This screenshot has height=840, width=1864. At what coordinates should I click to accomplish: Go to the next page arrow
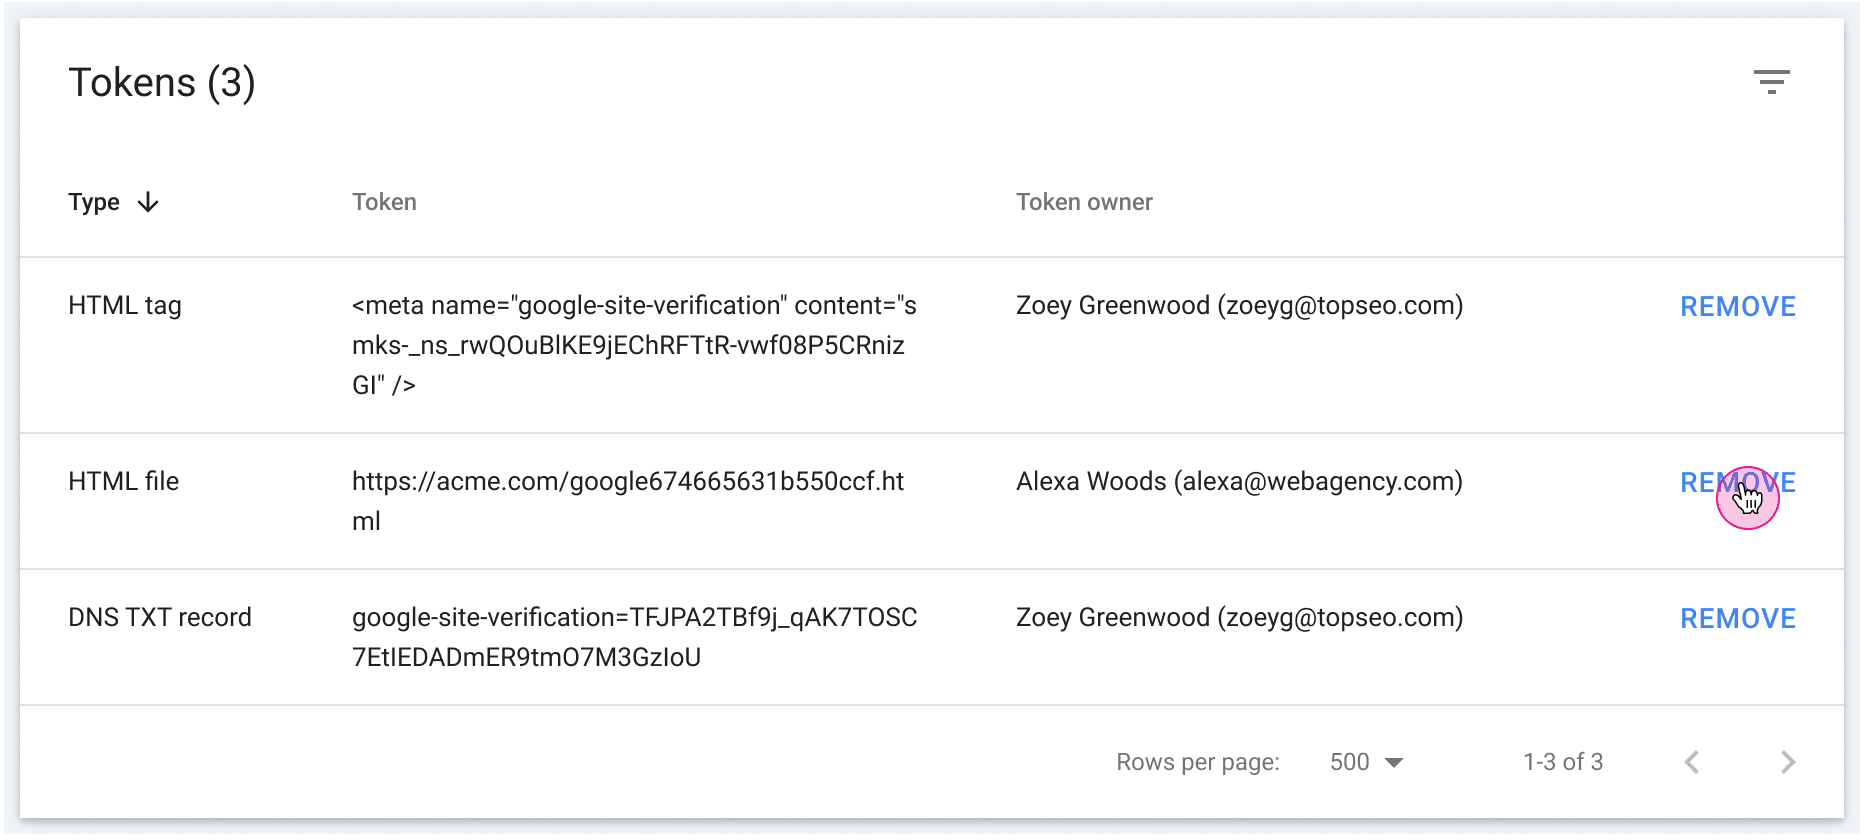coord(1788,762)
